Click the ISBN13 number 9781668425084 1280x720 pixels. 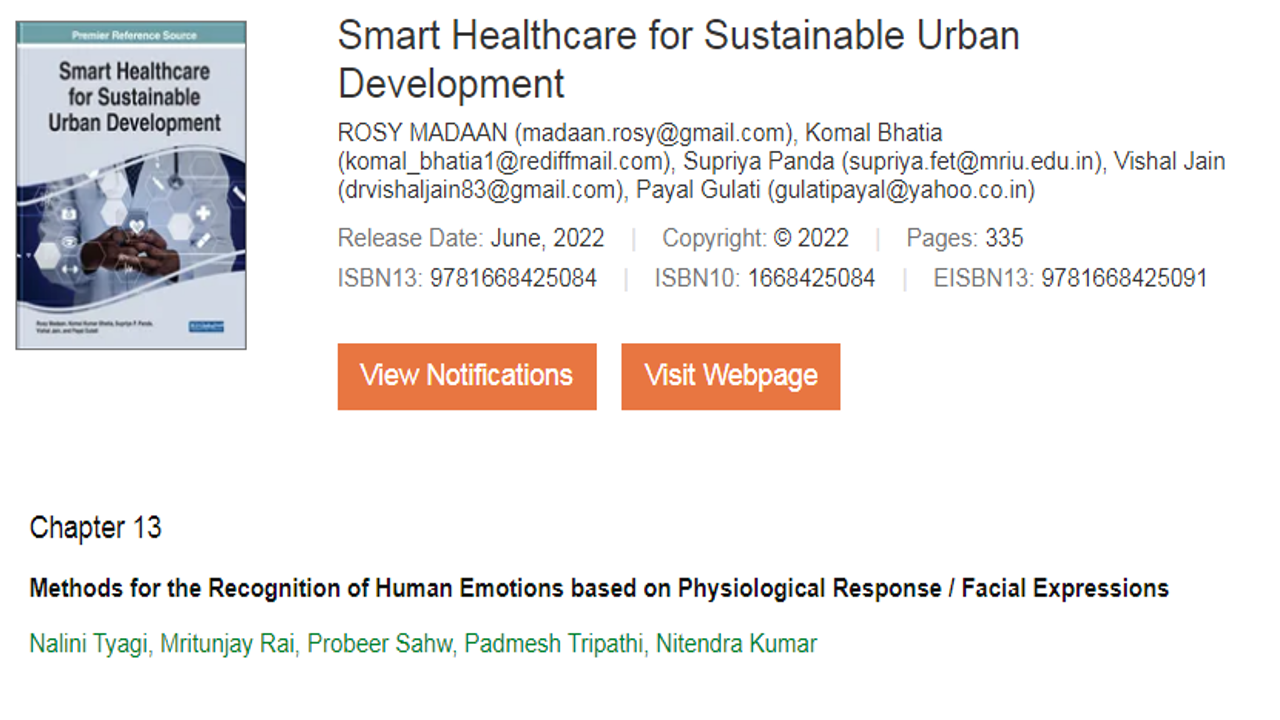pos(513,279)
